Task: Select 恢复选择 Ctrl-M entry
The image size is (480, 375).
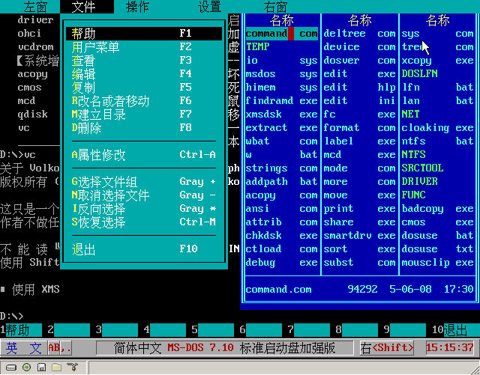Action: (x=144, y=222)
